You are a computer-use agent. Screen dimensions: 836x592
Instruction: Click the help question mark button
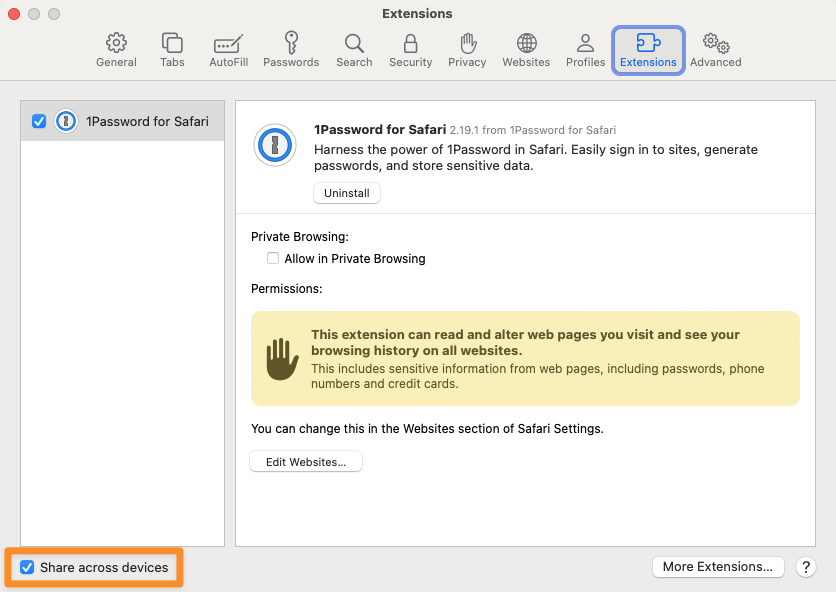[806, 567]
